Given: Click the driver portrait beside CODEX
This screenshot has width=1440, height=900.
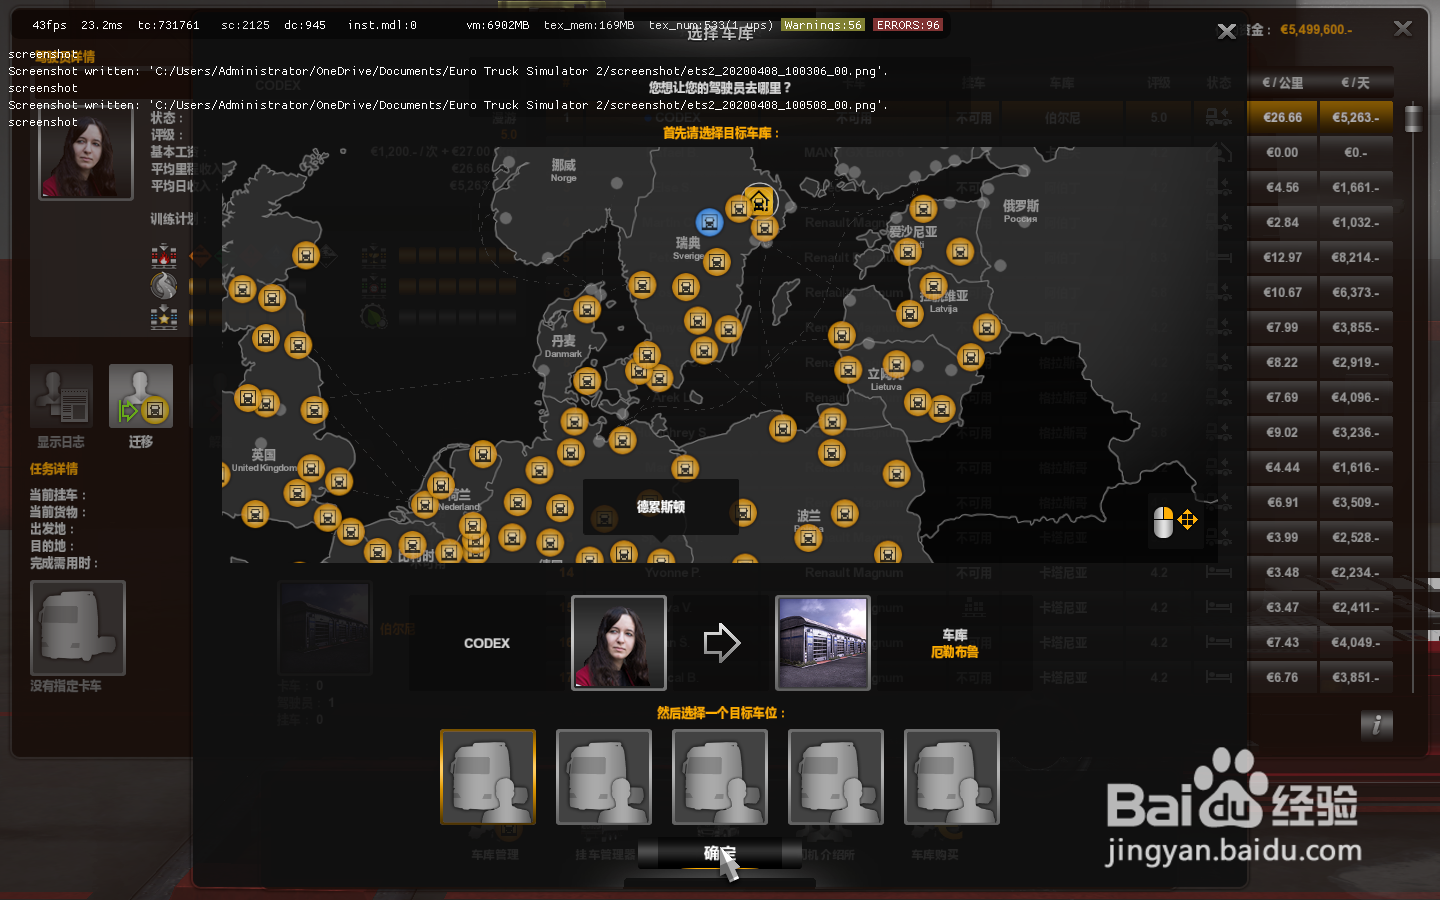Looking at the screenshot, I should 619,643.
